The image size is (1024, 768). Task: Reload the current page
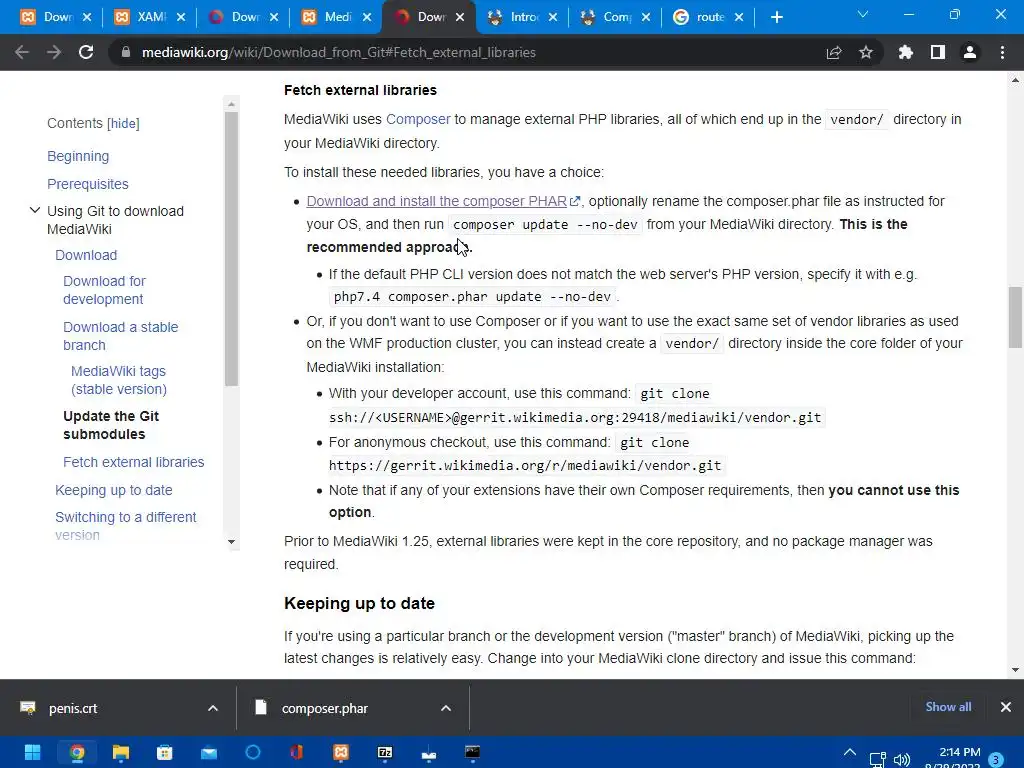pyautogui.click(x=86, y=52)
